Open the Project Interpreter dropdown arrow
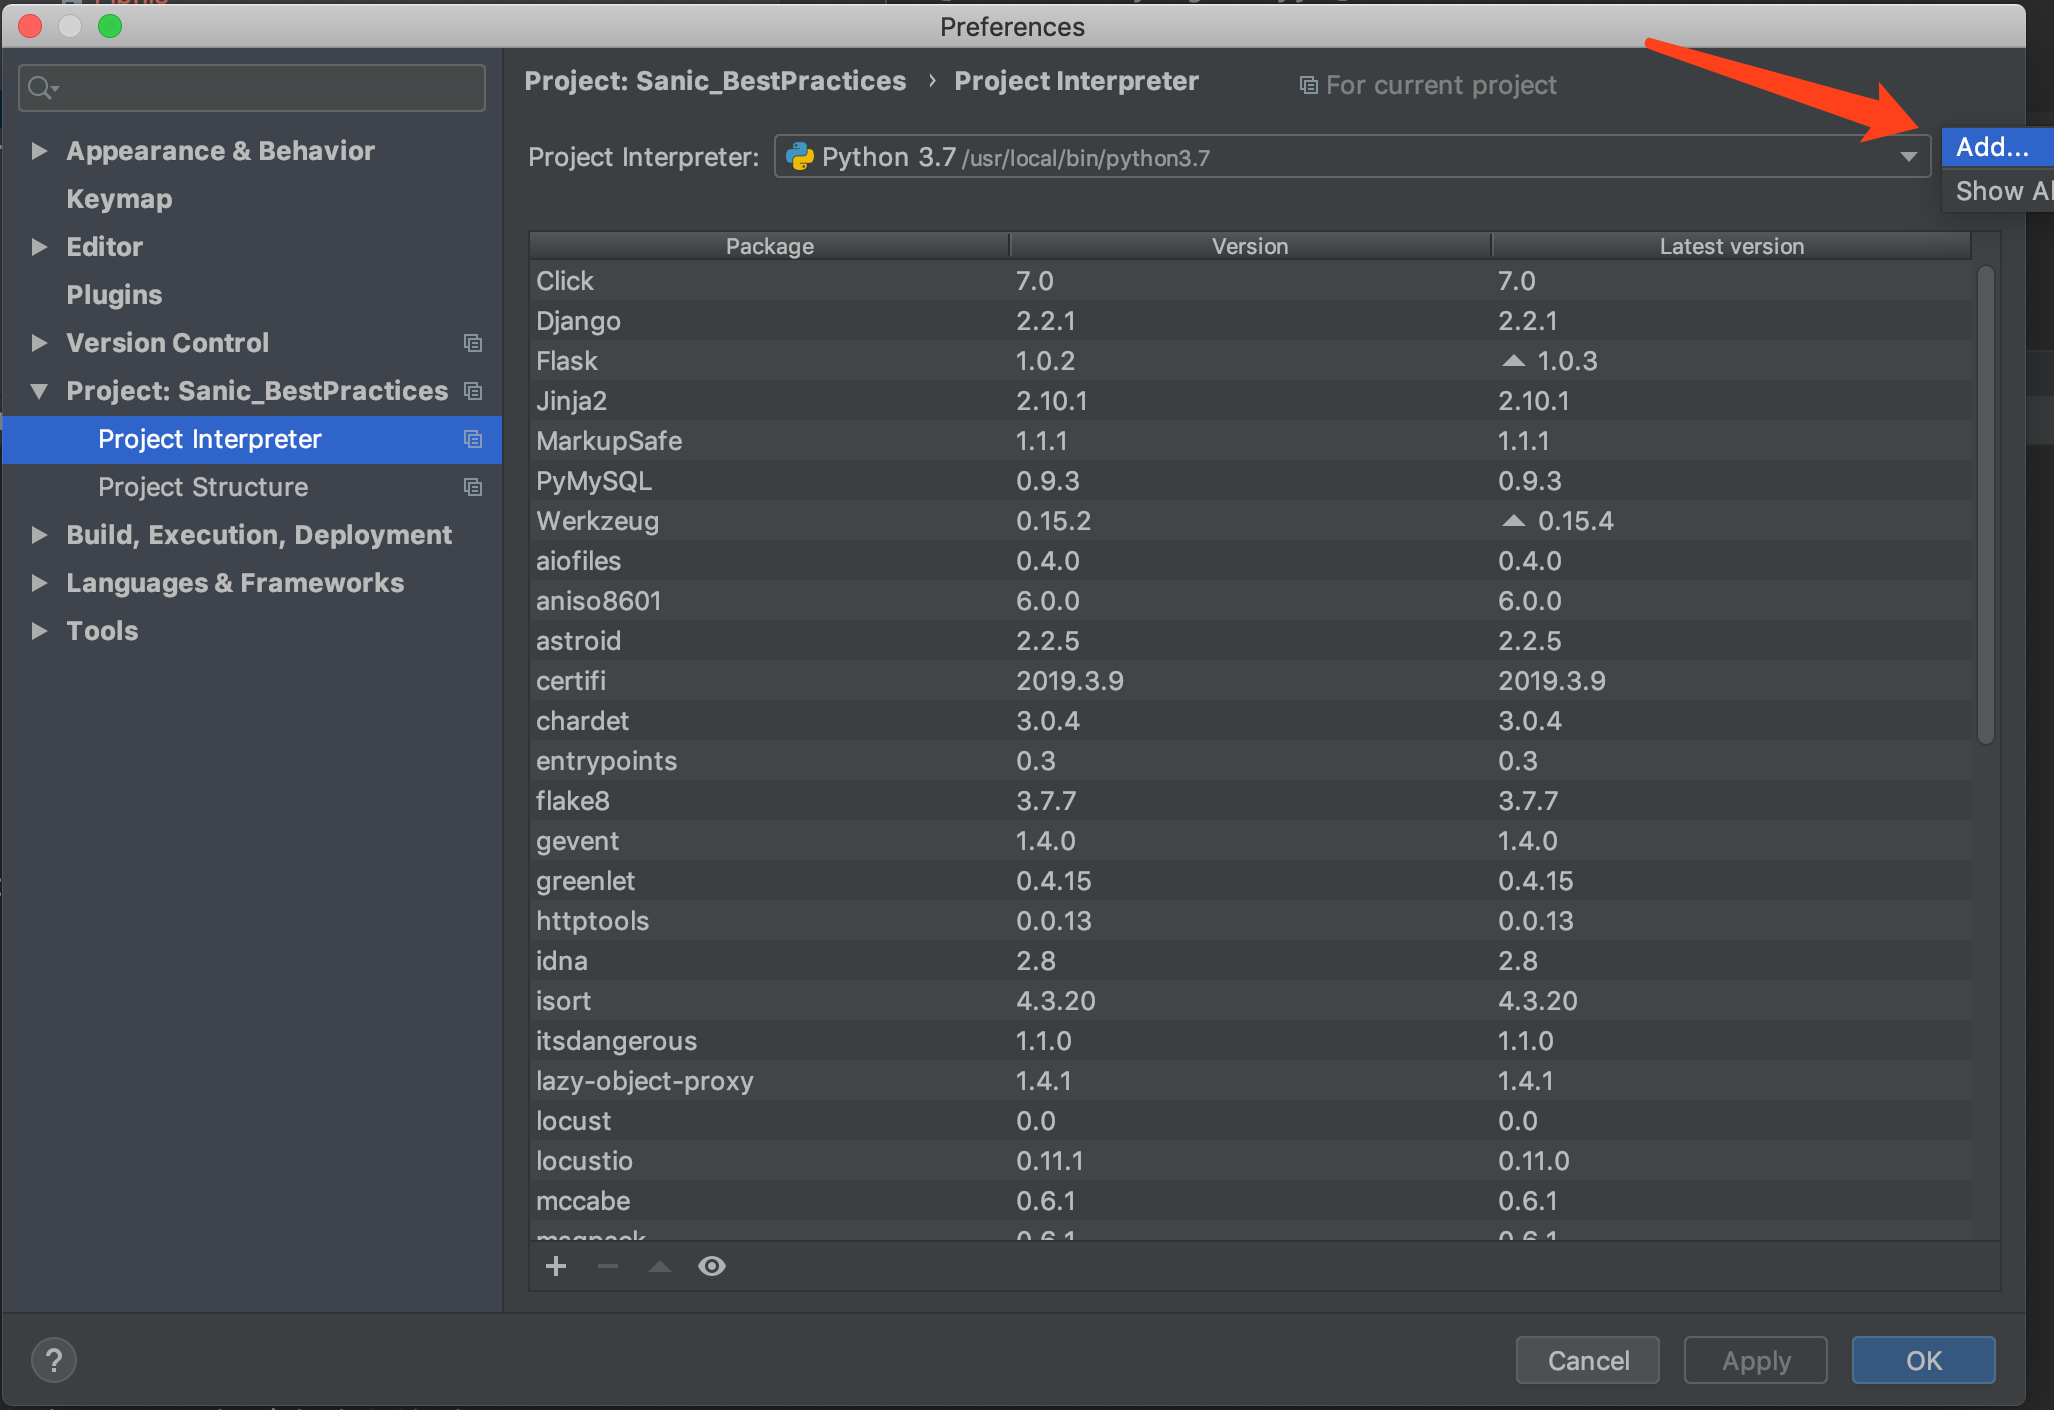The image size is (2054, 1410). pyautogui.click(x=1908, y=157)
